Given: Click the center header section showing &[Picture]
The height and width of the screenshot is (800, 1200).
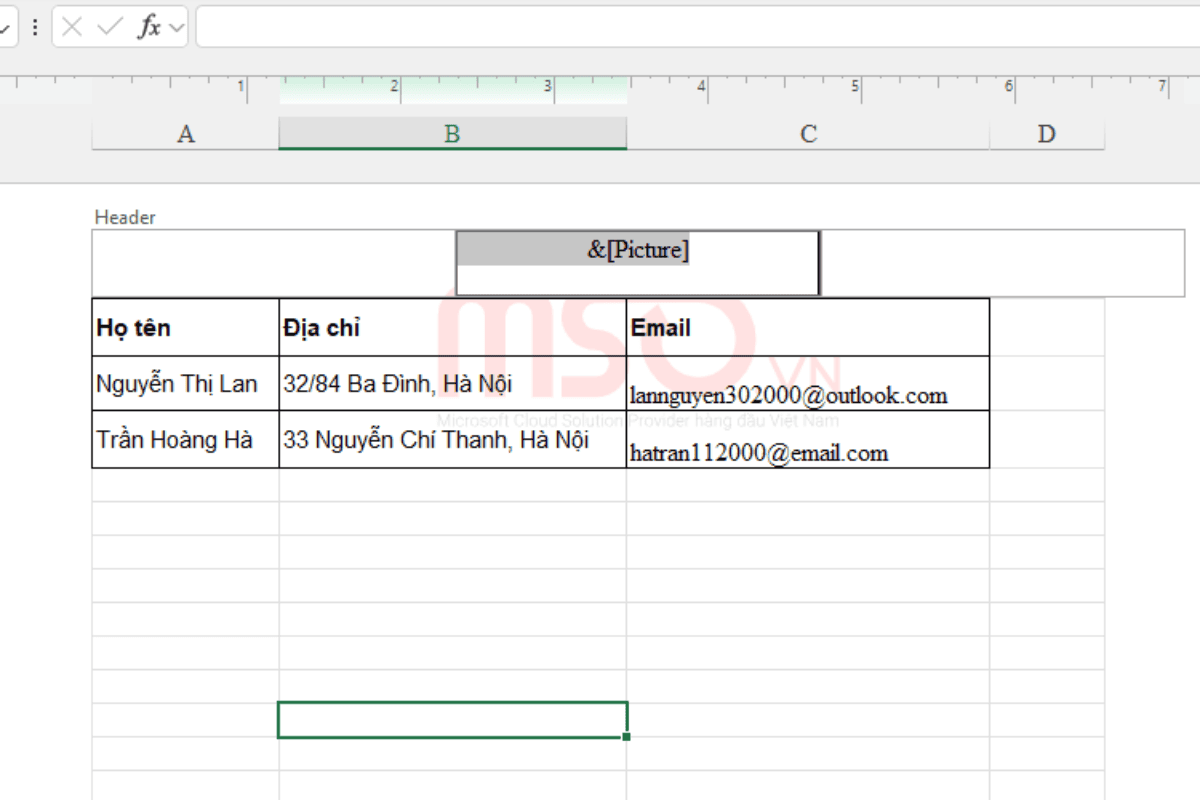Looking at the screenshot, I should (x=637, y=262).
